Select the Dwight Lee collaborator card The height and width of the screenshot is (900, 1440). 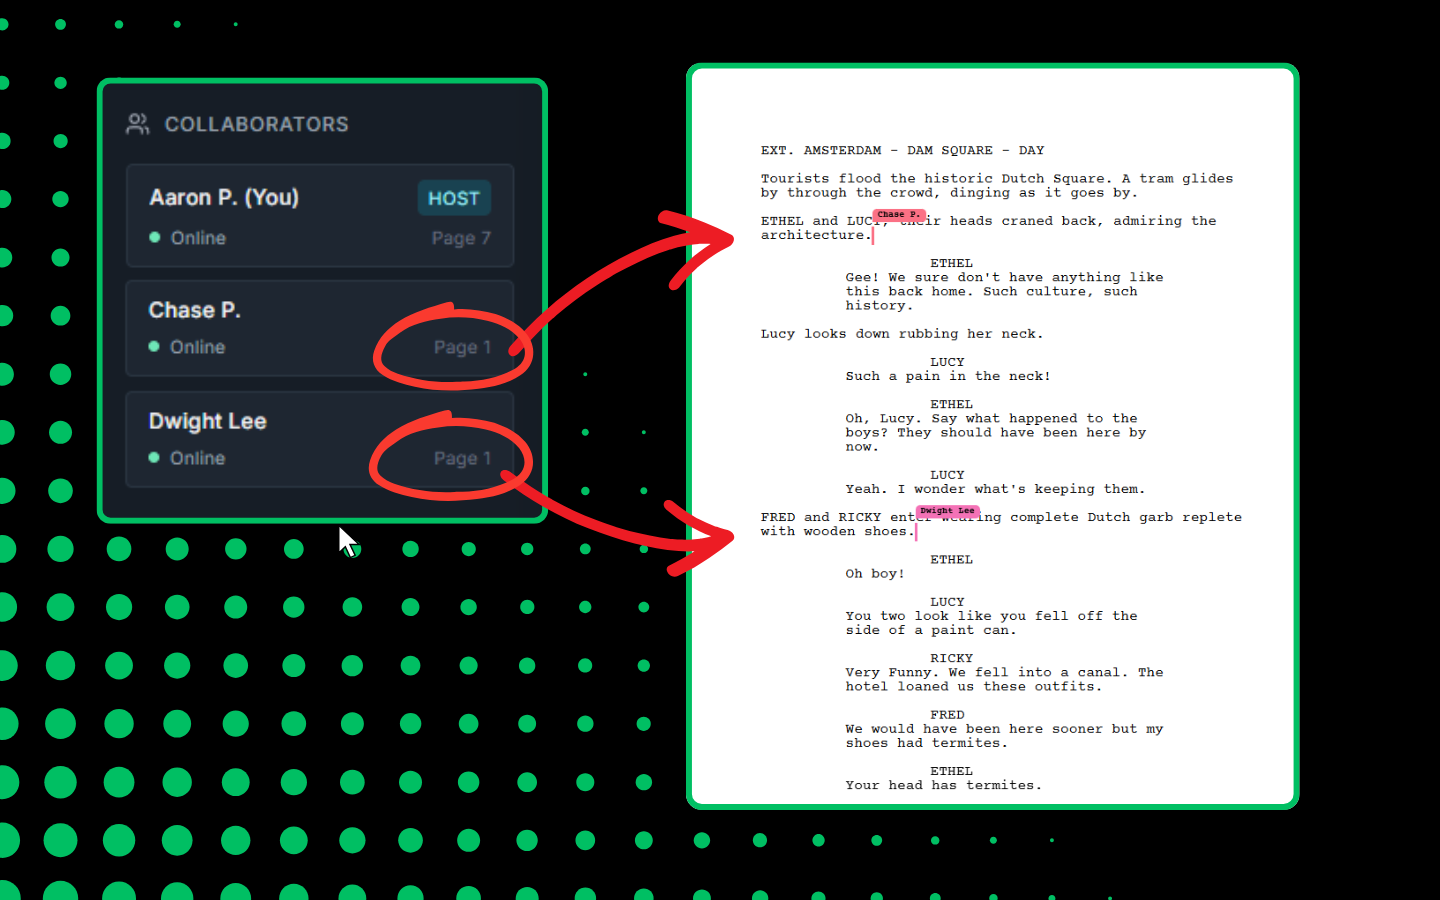click(x=320, y=439)
